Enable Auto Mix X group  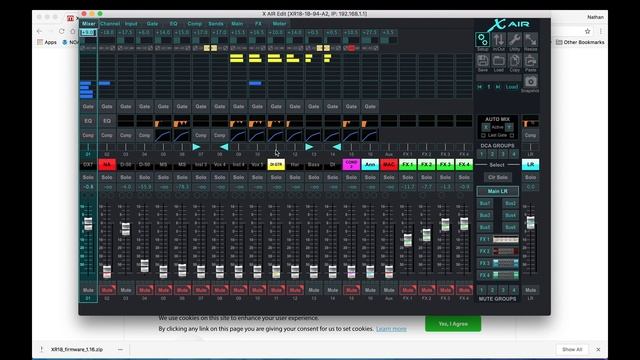[x=486, y=127]
